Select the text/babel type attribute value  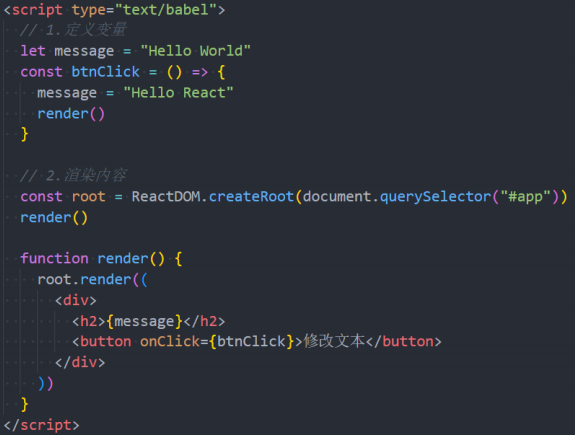(166, 10)
